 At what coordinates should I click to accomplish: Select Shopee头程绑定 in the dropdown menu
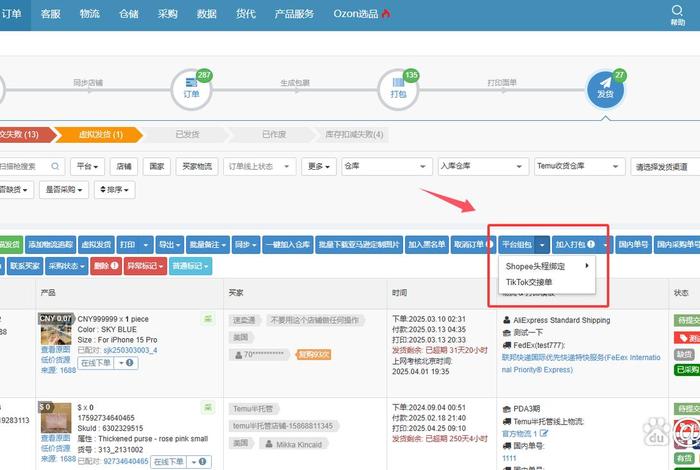547,266
